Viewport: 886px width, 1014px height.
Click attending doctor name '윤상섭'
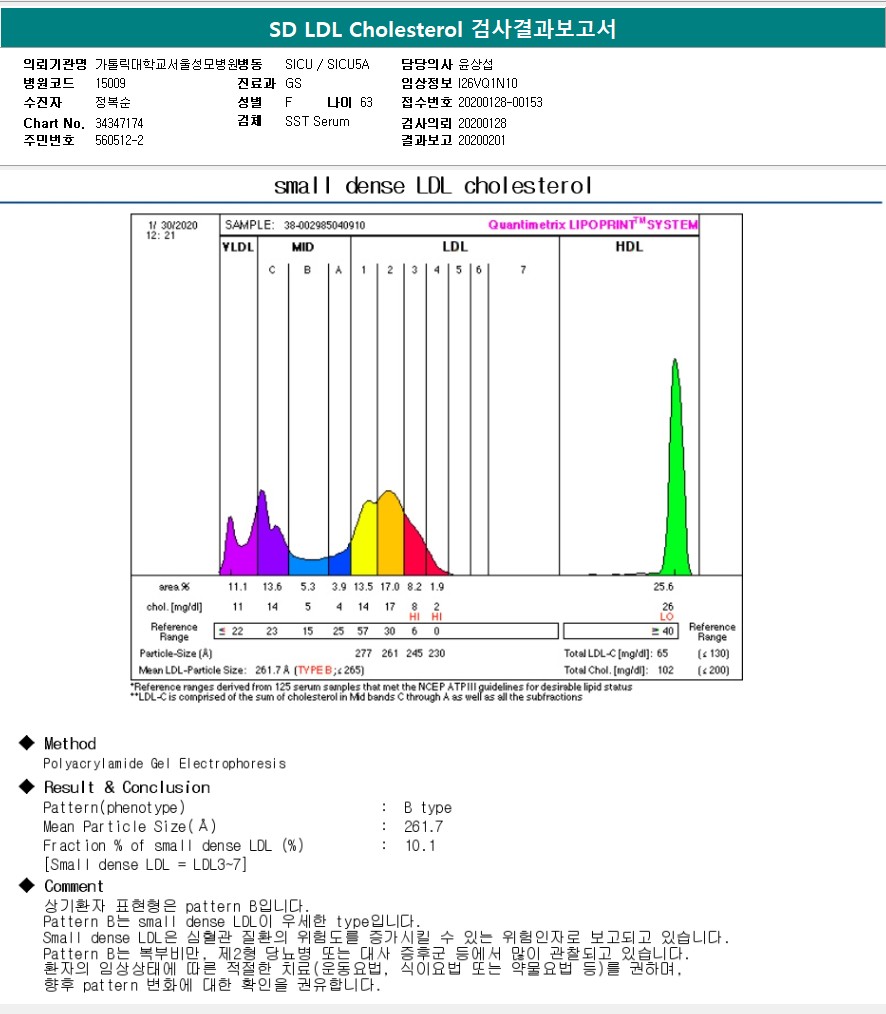pos(475,64)
